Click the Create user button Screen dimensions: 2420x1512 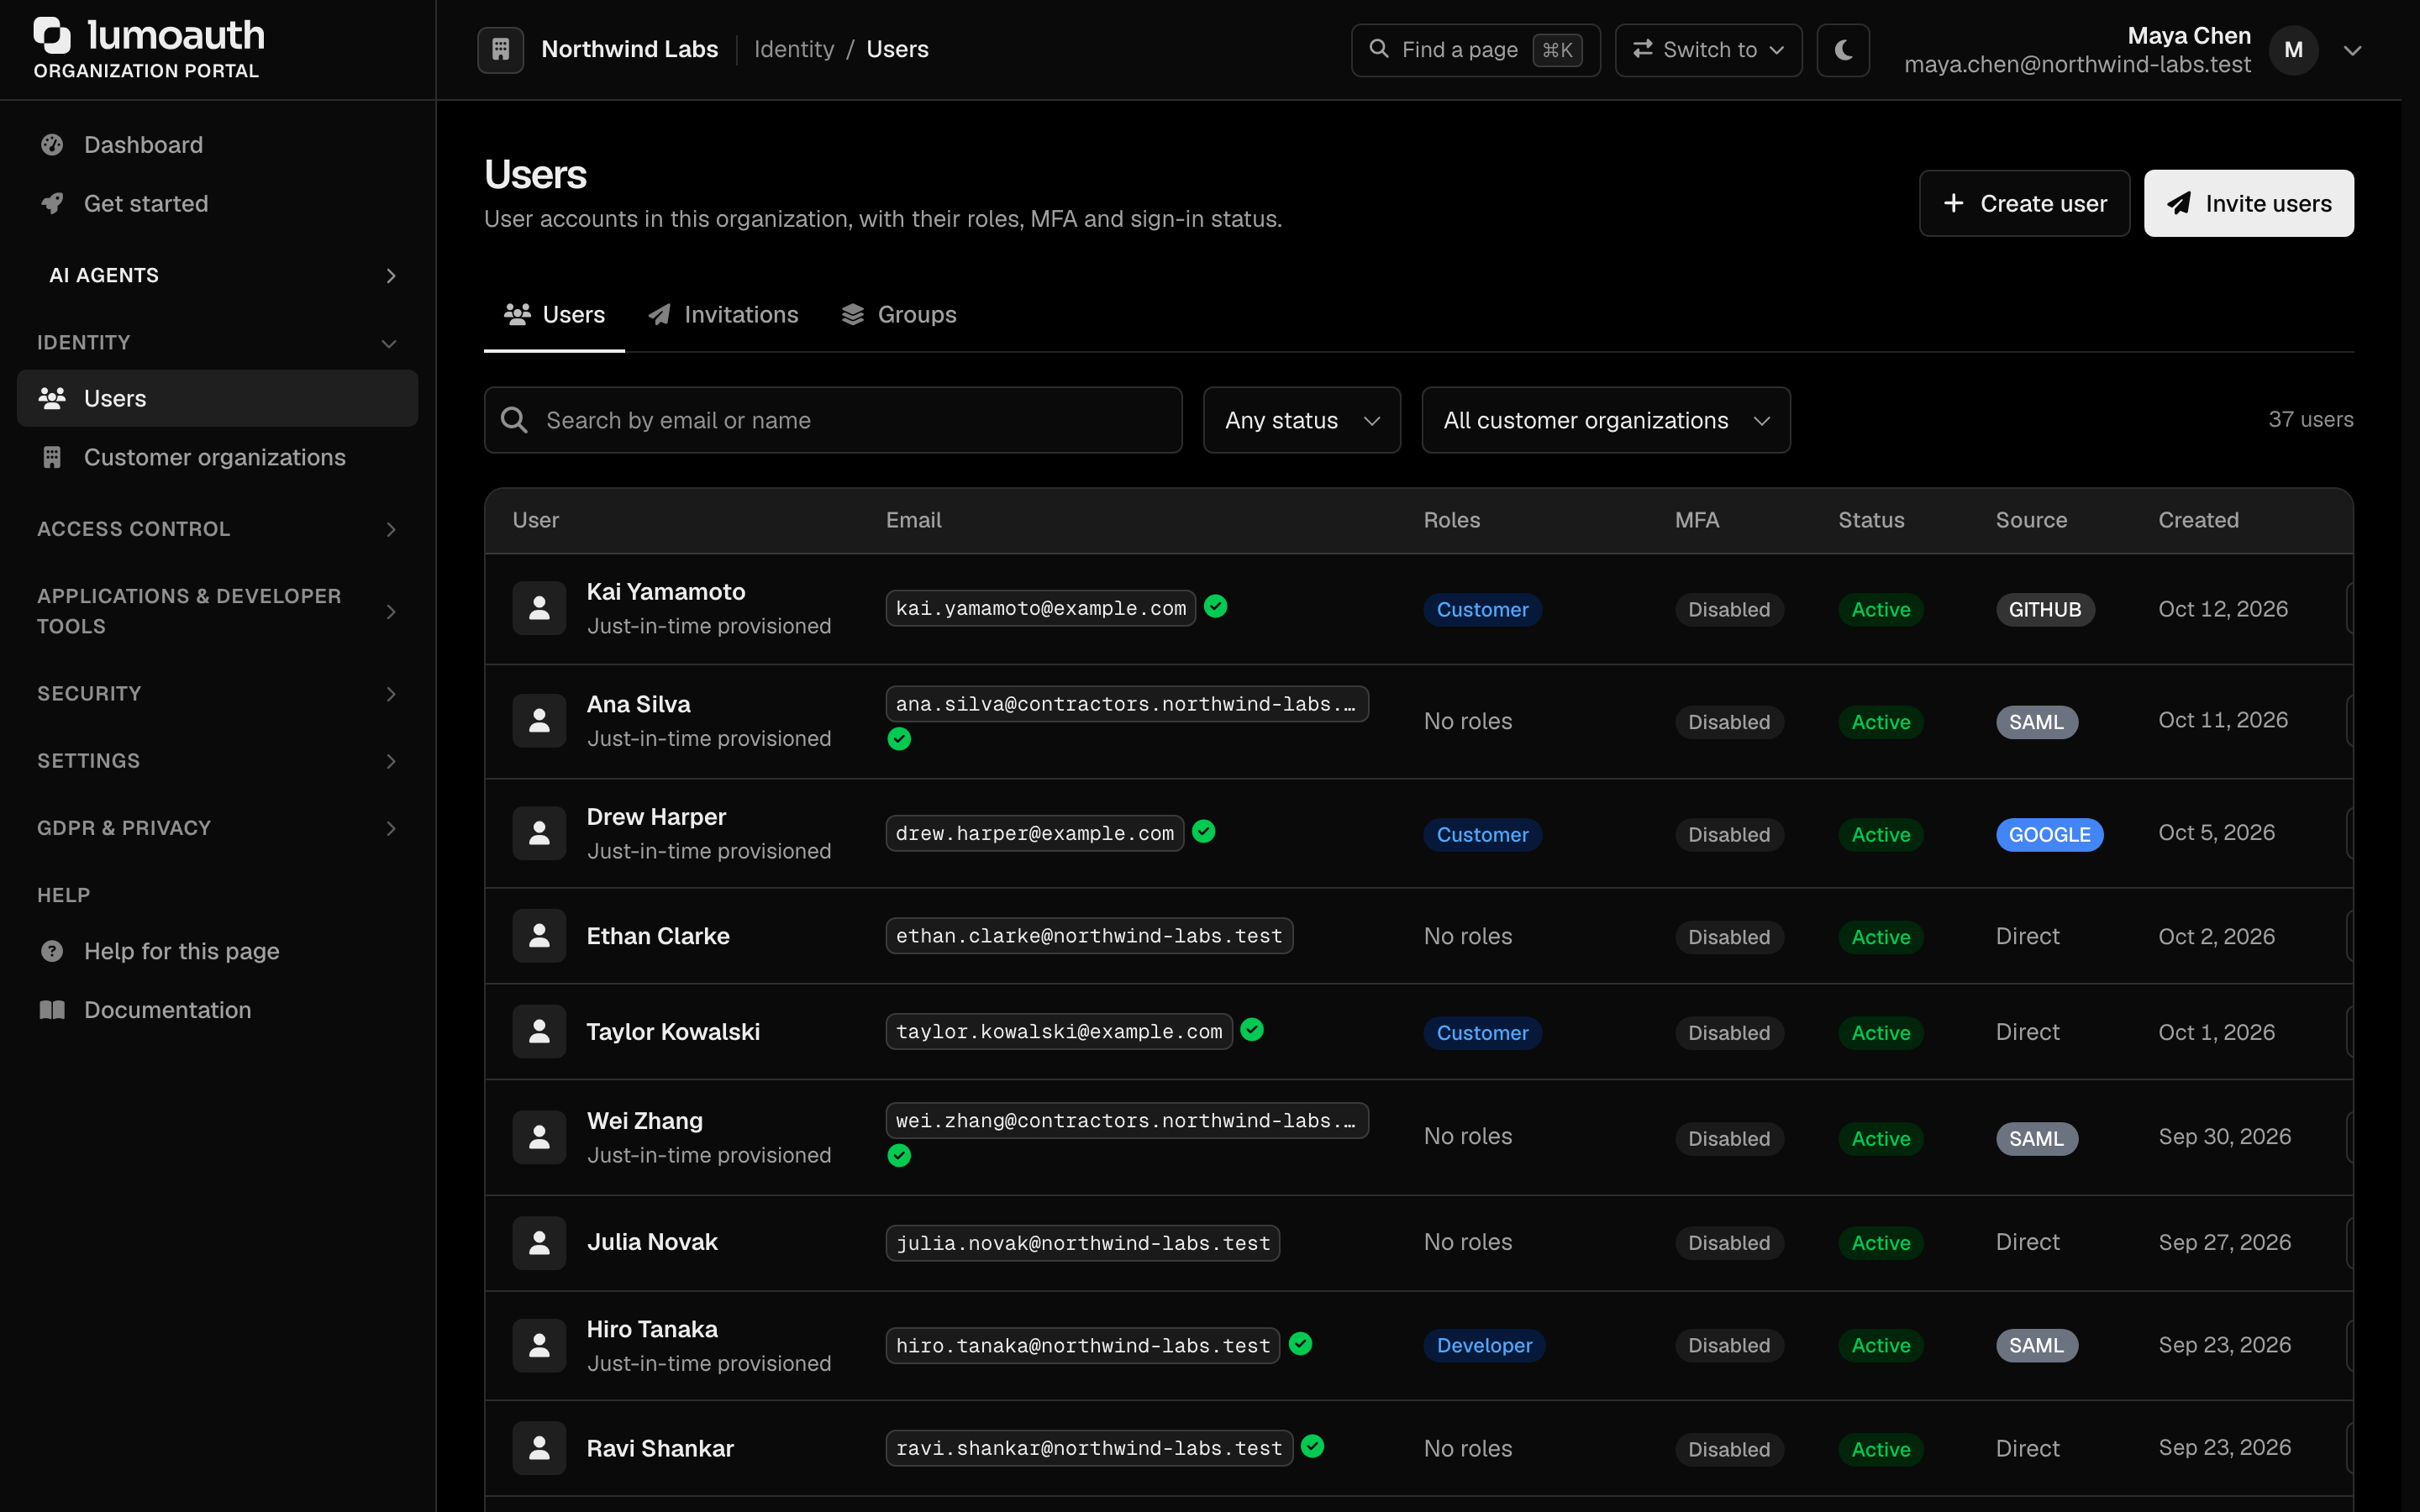tap(2024, 203)
